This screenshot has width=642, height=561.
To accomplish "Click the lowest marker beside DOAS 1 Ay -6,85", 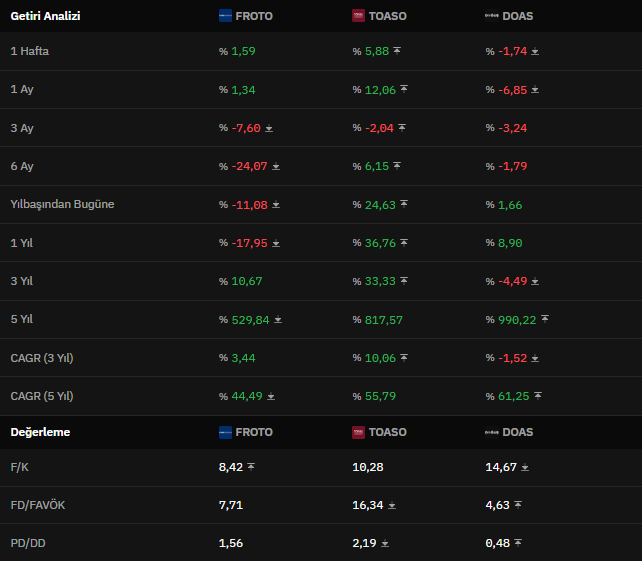I will click(x=535, y=90).
